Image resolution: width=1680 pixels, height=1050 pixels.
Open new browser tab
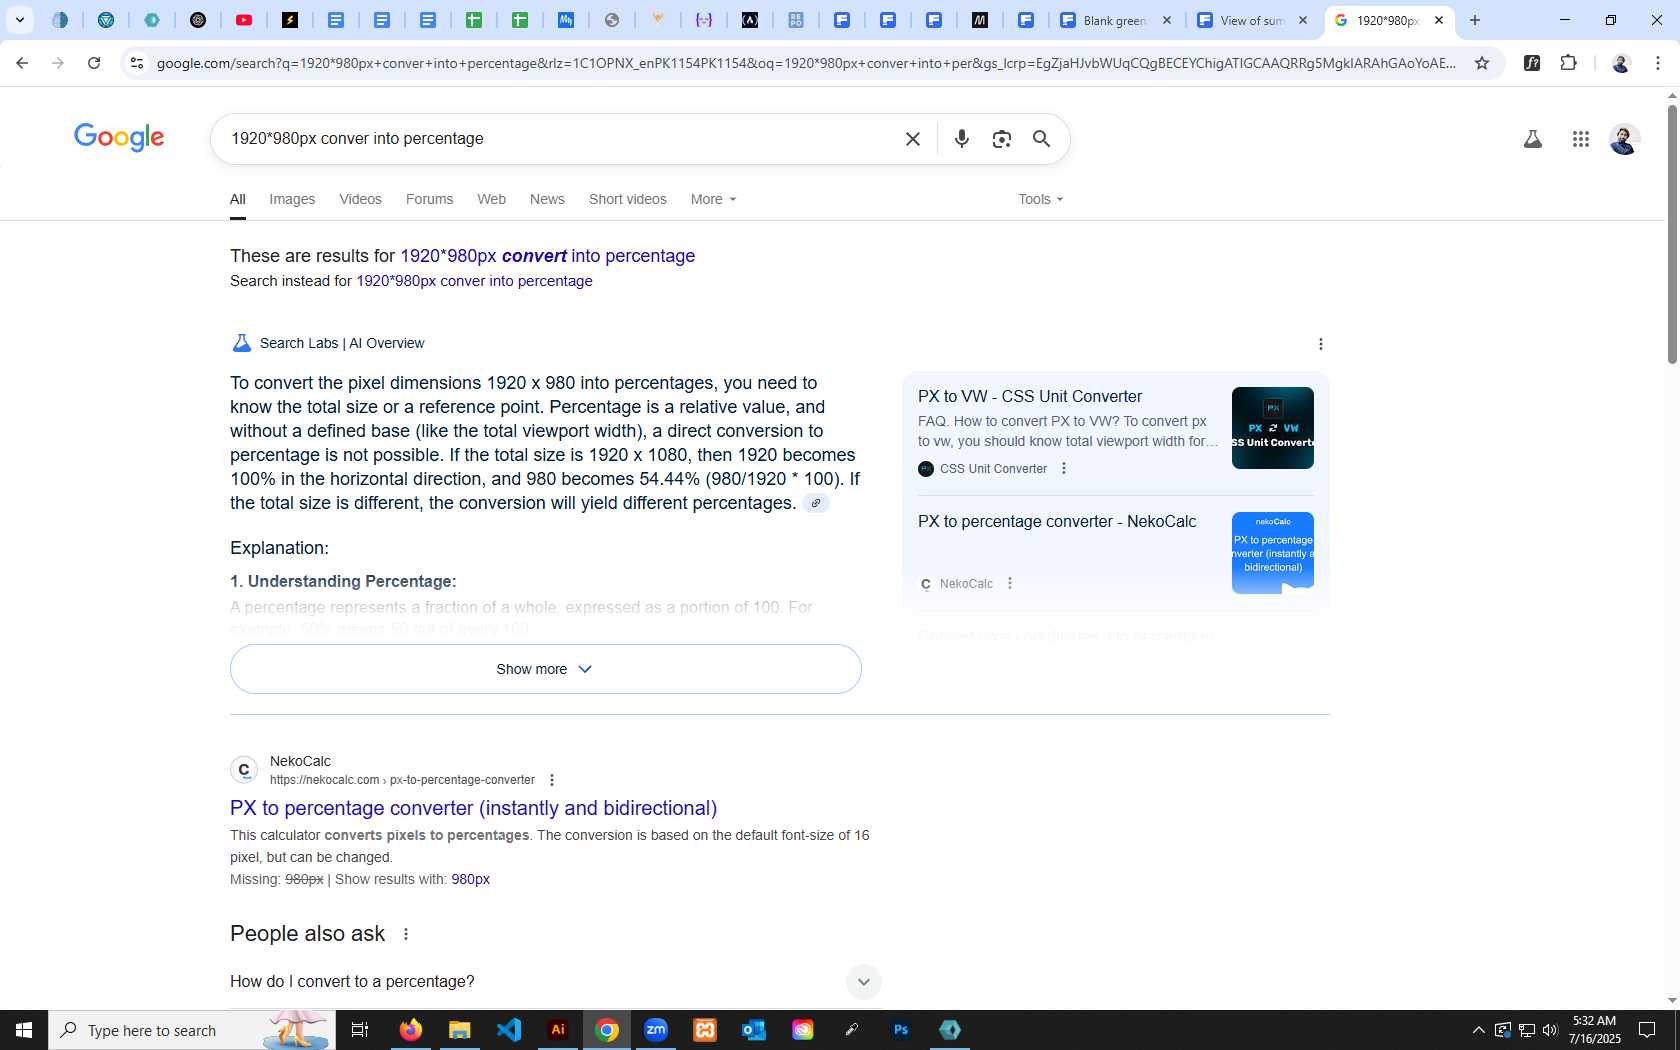1474,20
